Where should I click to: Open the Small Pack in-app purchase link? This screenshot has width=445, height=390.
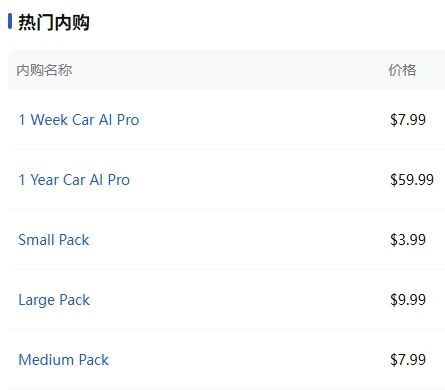[x=54, y=240]
